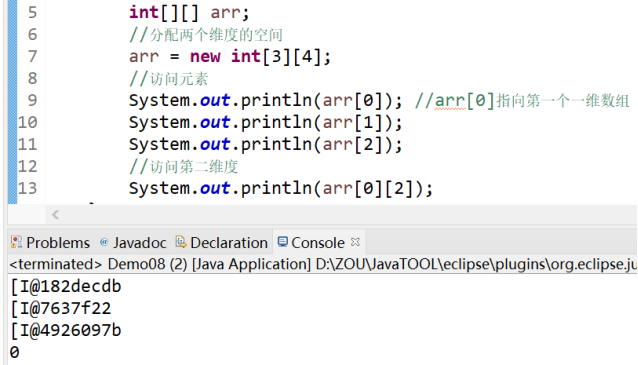
Task: Click line number 7 in the gutter
Action: (33, 56)
